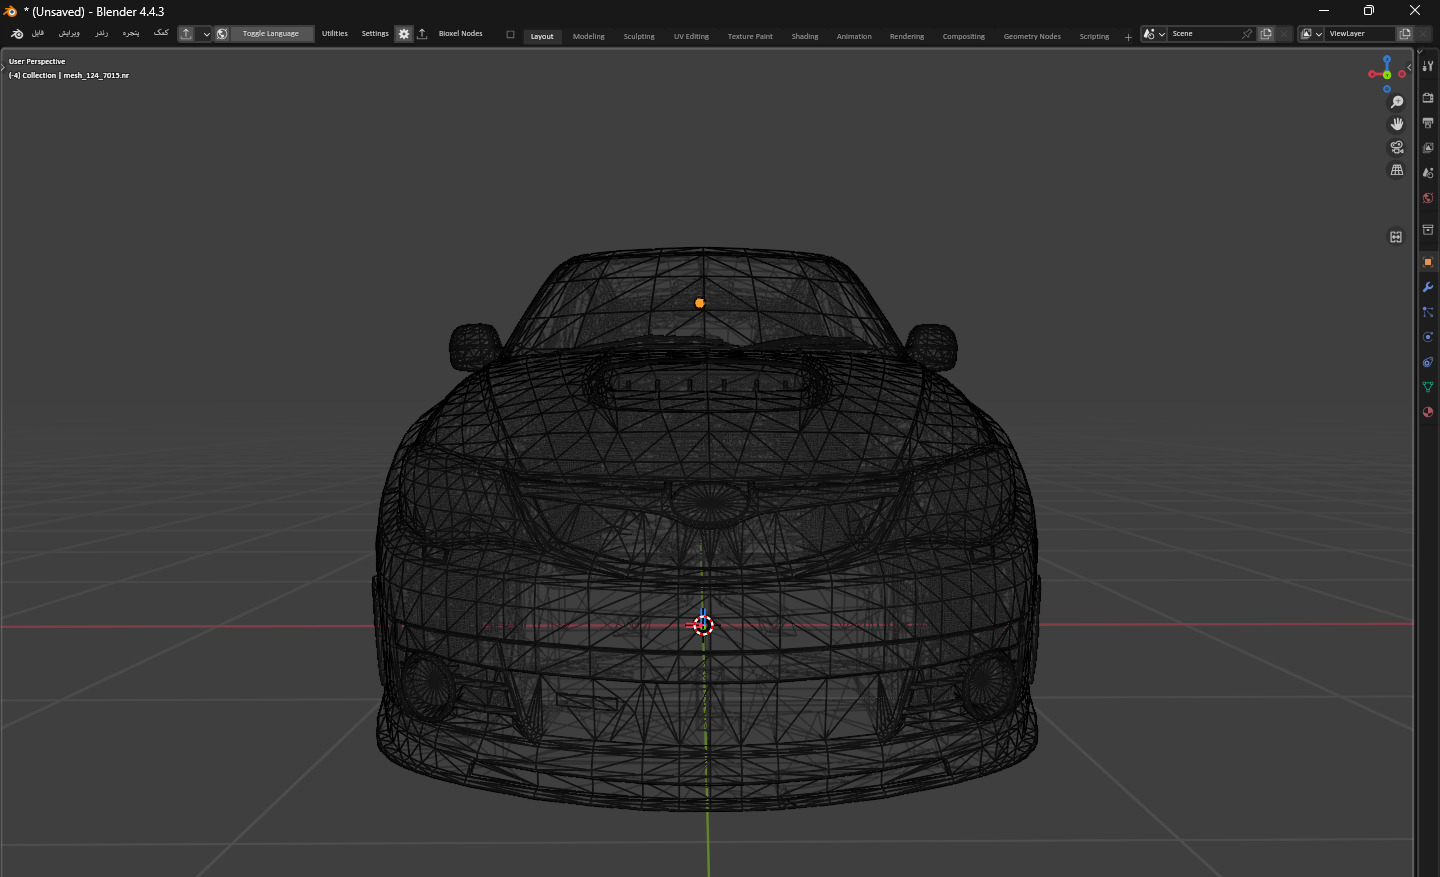Open the Object Constraints tab
This screenshot has width=1440, height=877.
pos(1428,362)
